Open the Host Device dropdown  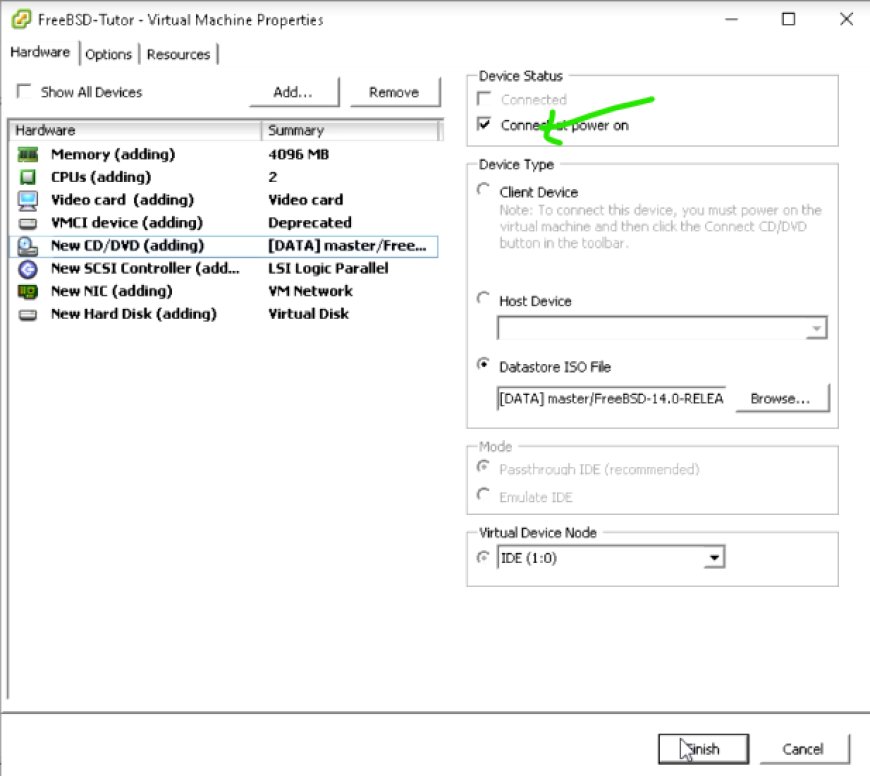pyautogui.click(x=816, y=328)
